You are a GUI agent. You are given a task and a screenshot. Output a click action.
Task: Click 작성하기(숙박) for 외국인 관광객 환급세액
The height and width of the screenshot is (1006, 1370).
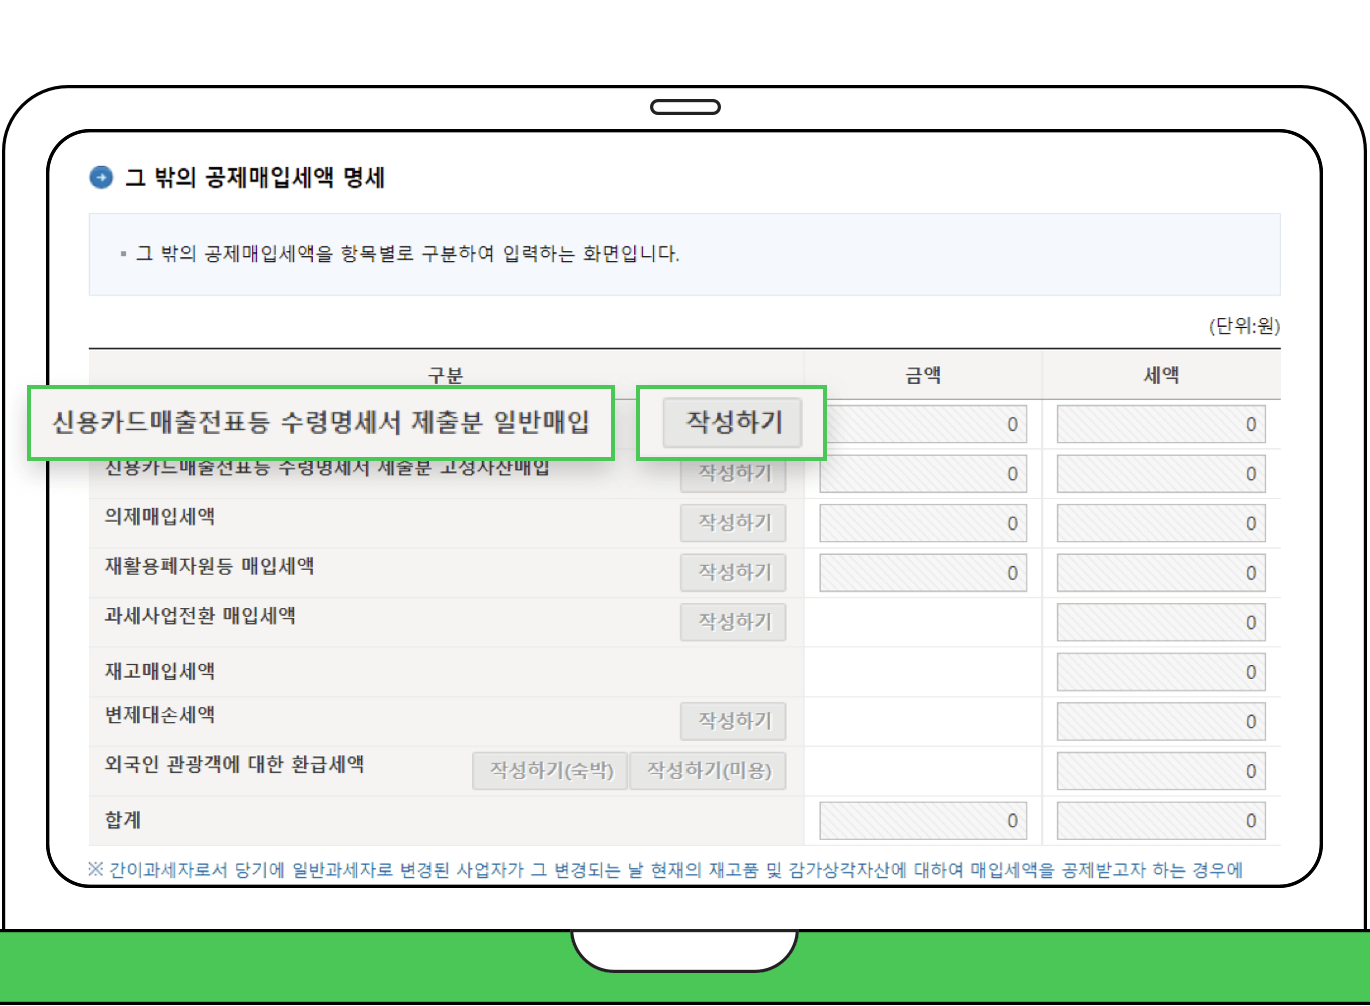tap(549, 770)
